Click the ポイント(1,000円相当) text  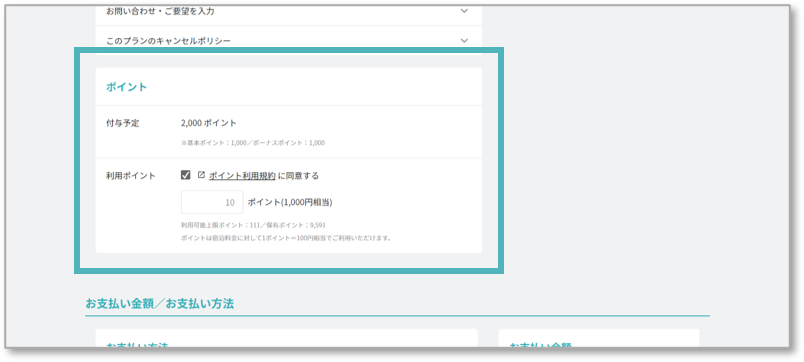(290, 203)
